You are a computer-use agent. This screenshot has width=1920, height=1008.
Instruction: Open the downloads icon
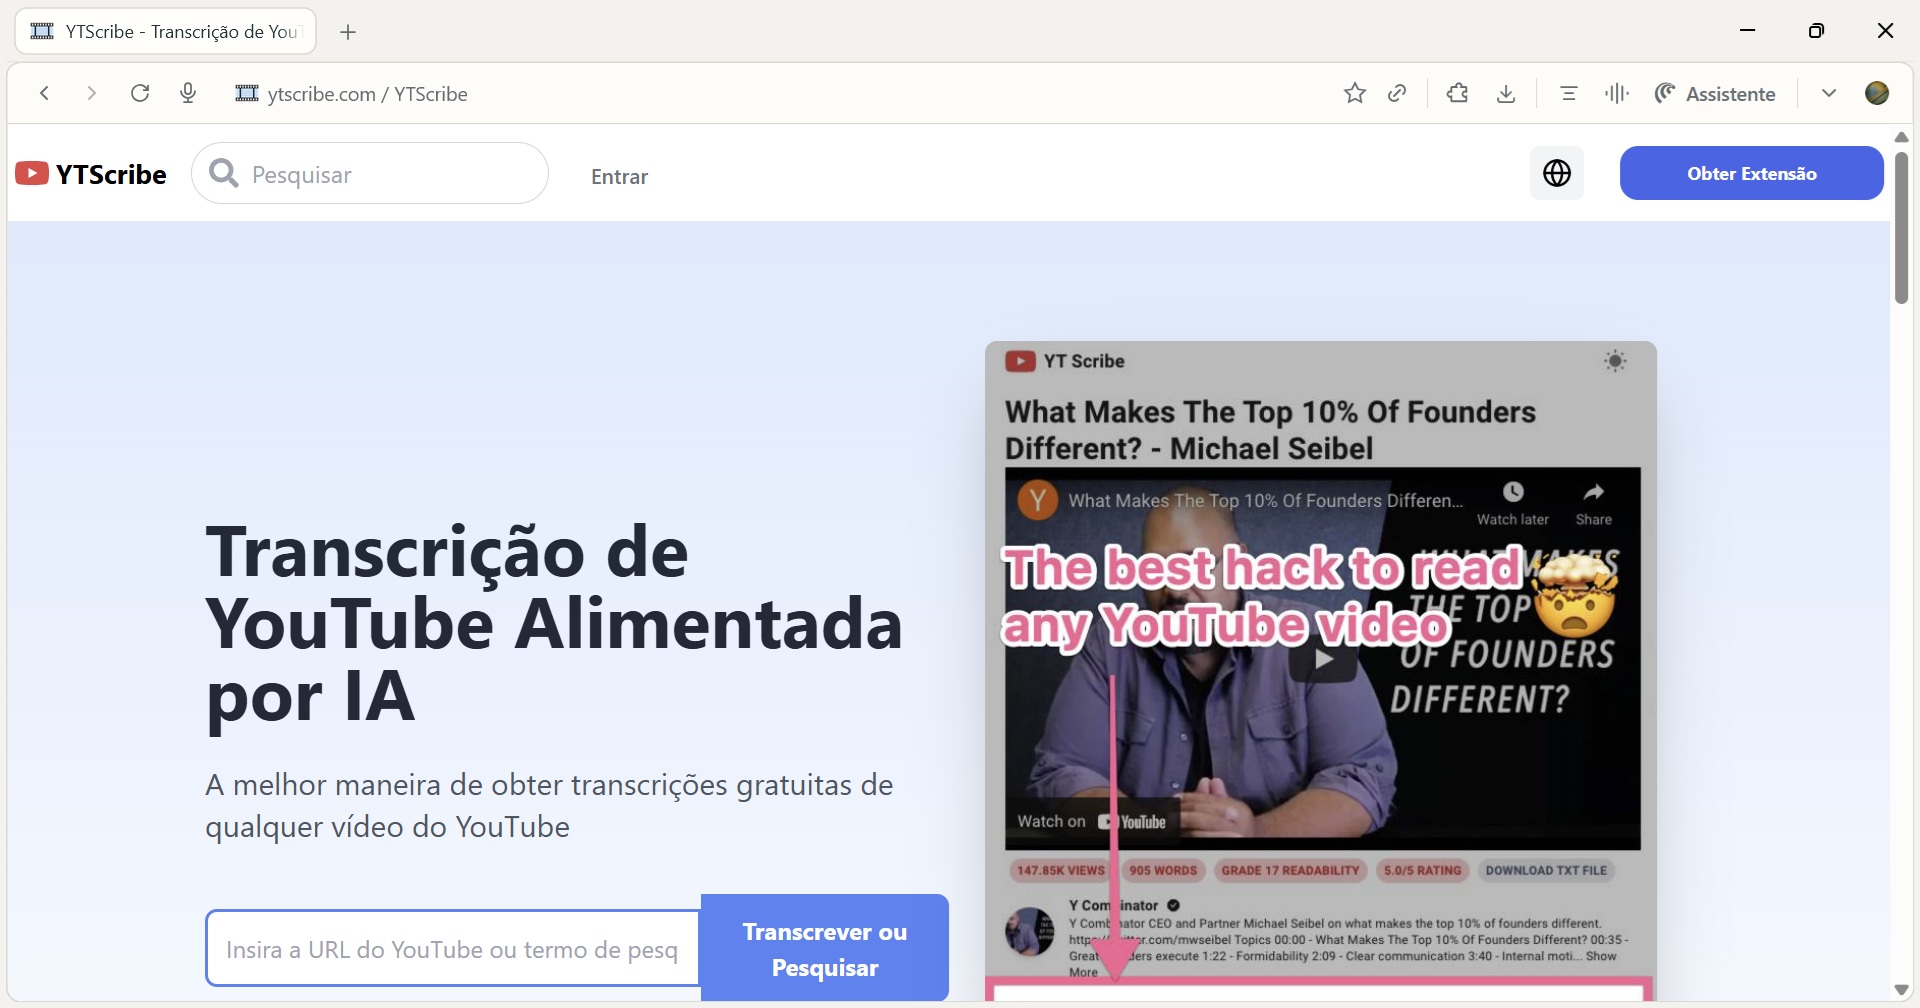click(x=1506, y=93)
